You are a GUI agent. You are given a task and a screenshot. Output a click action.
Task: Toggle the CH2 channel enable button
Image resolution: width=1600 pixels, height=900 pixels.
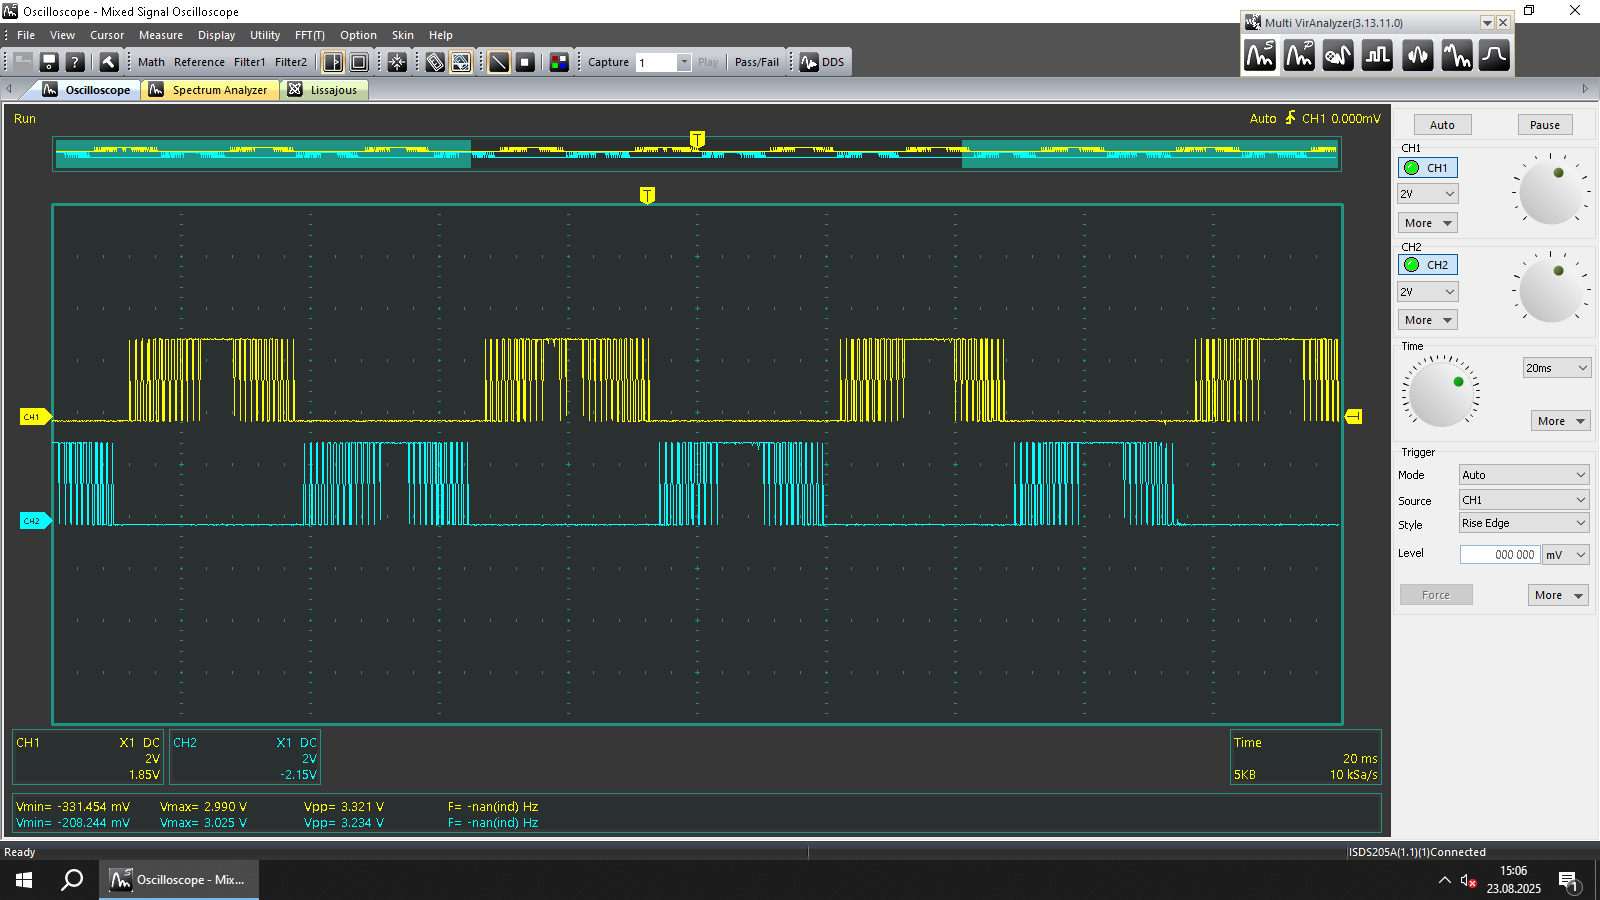pyautogui.click(x=1427, y=265)
